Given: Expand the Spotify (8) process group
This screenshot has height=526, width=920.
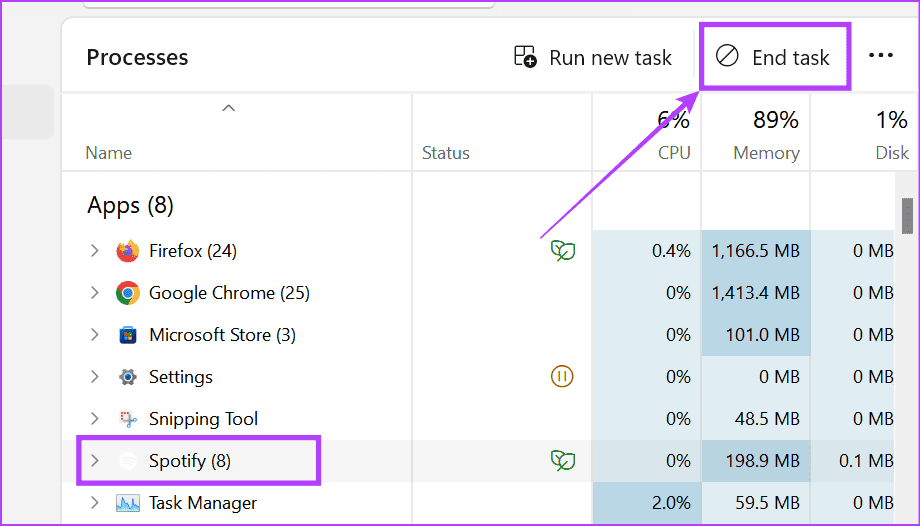Looking at the screenshot, I should point(94,461).
